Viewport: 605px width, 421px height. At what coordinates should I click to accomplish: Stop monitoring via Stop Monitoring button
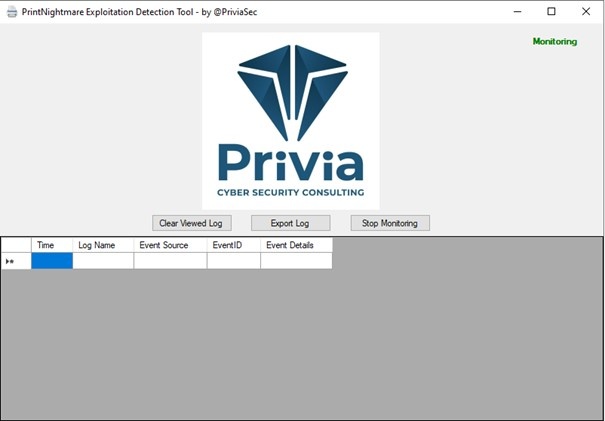[390, 223]
